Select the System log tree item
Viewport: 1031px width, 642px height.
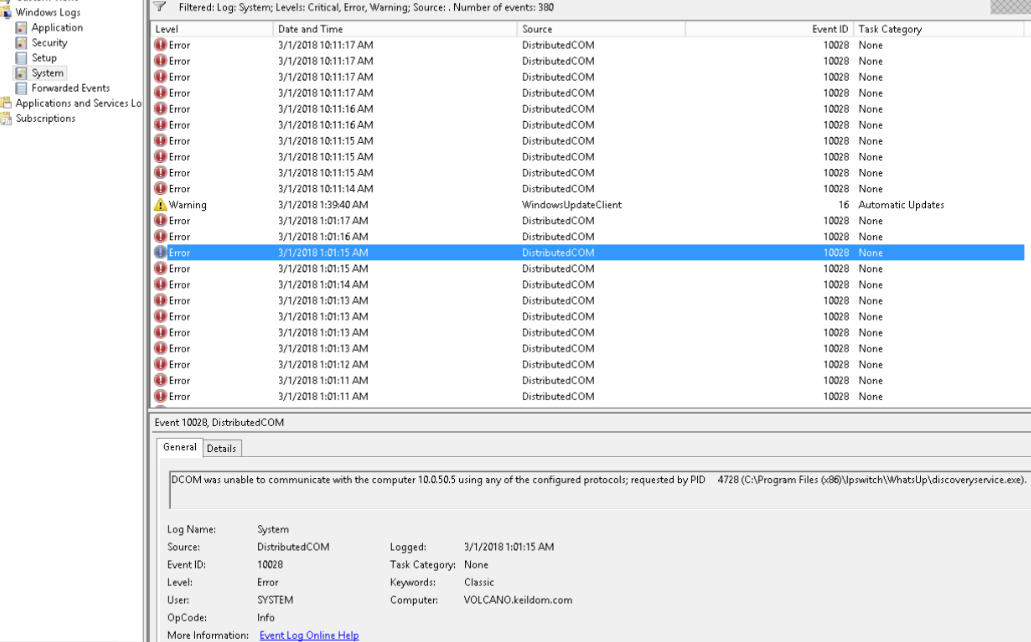pyautogui.click(x=47, y=73)
